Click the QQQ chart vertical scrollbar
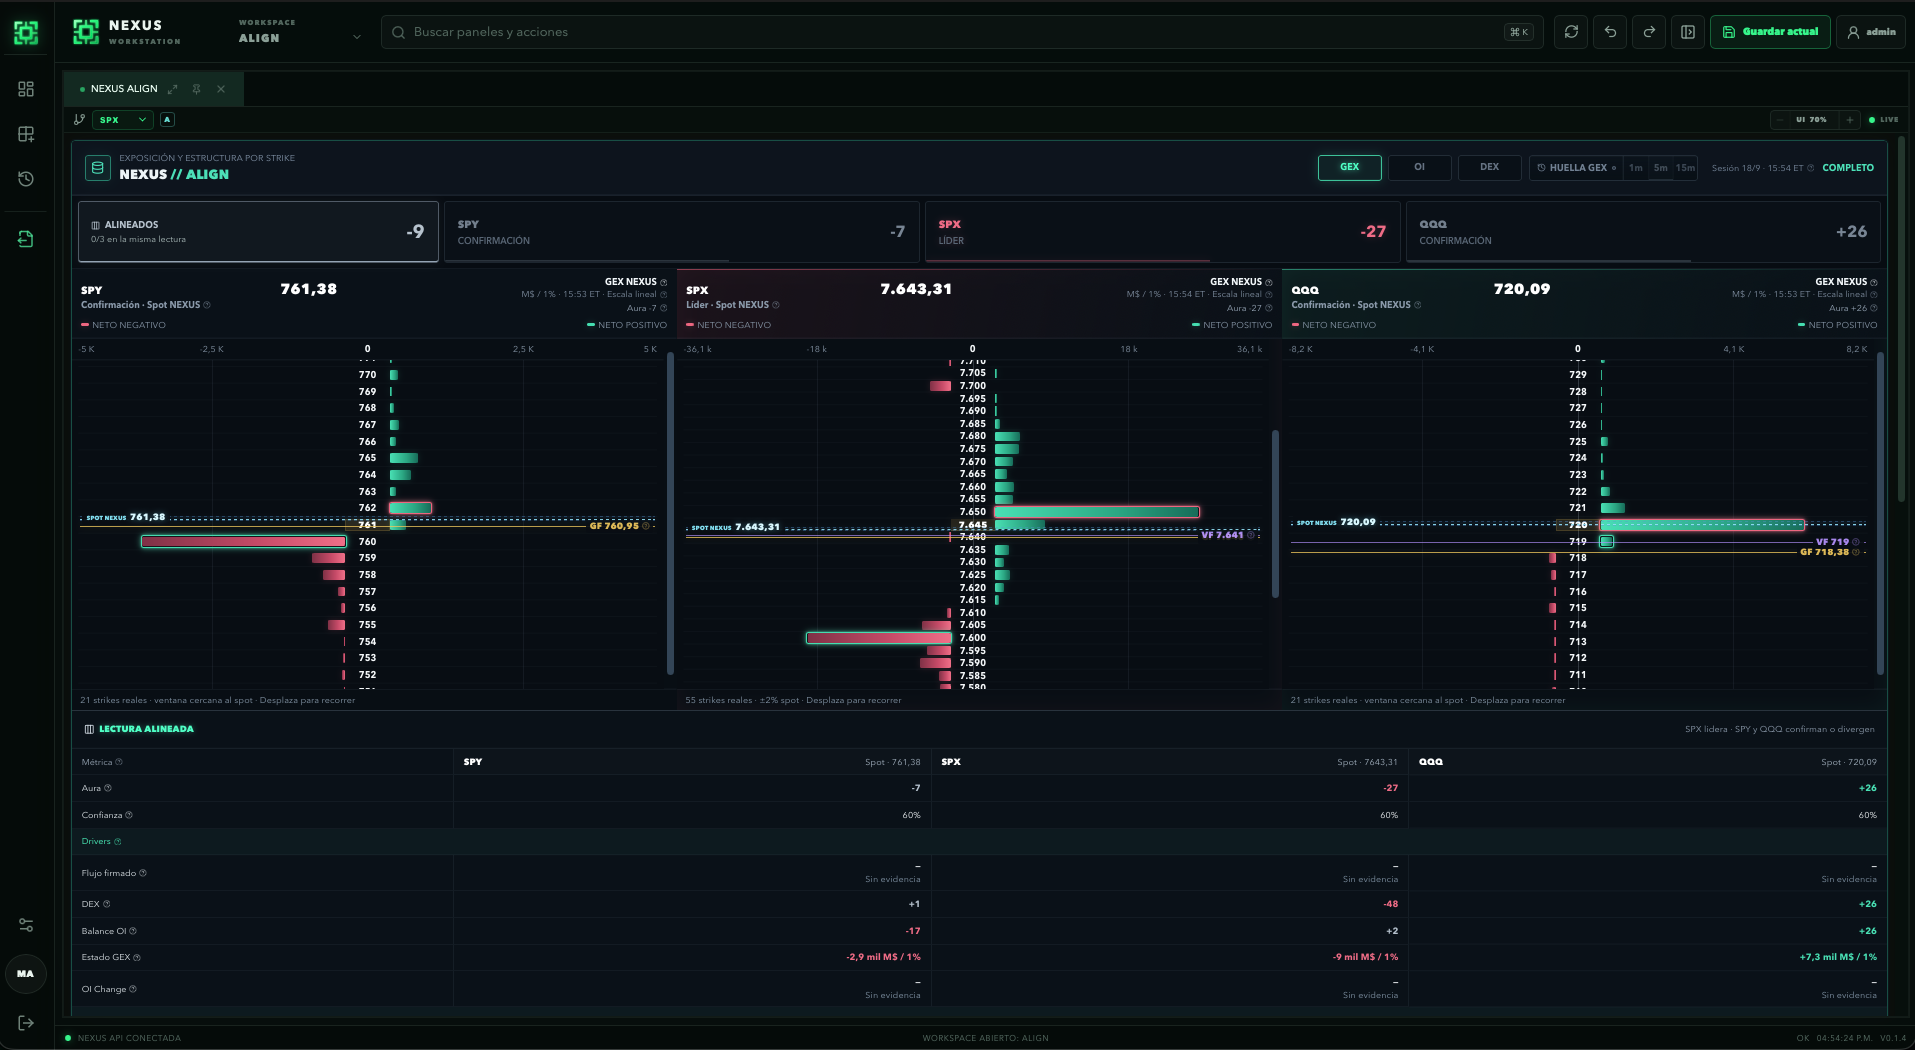 [1880, 512]
